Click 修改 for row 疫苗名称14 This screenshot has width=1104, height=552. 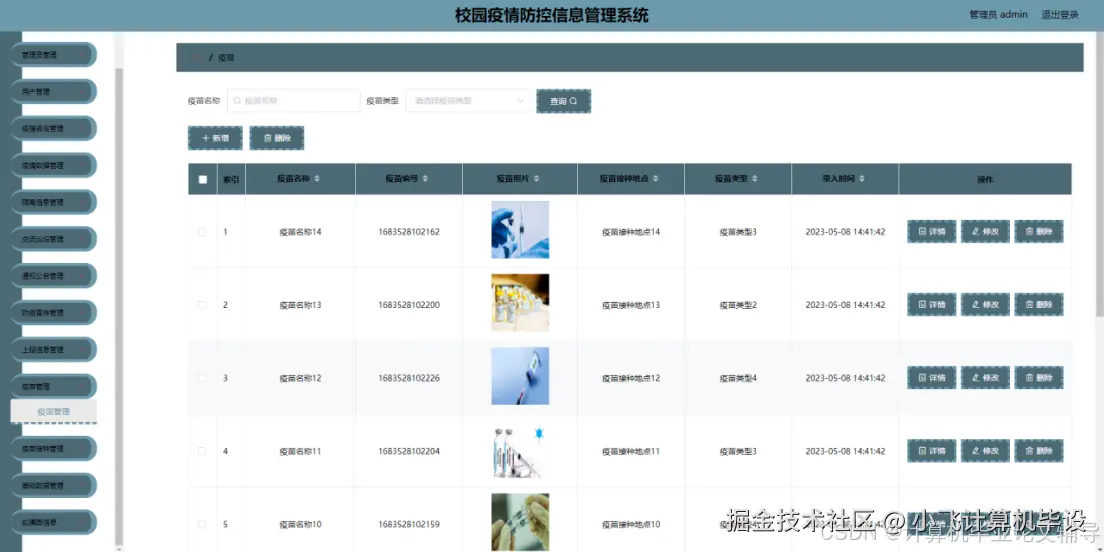(985, 232)
